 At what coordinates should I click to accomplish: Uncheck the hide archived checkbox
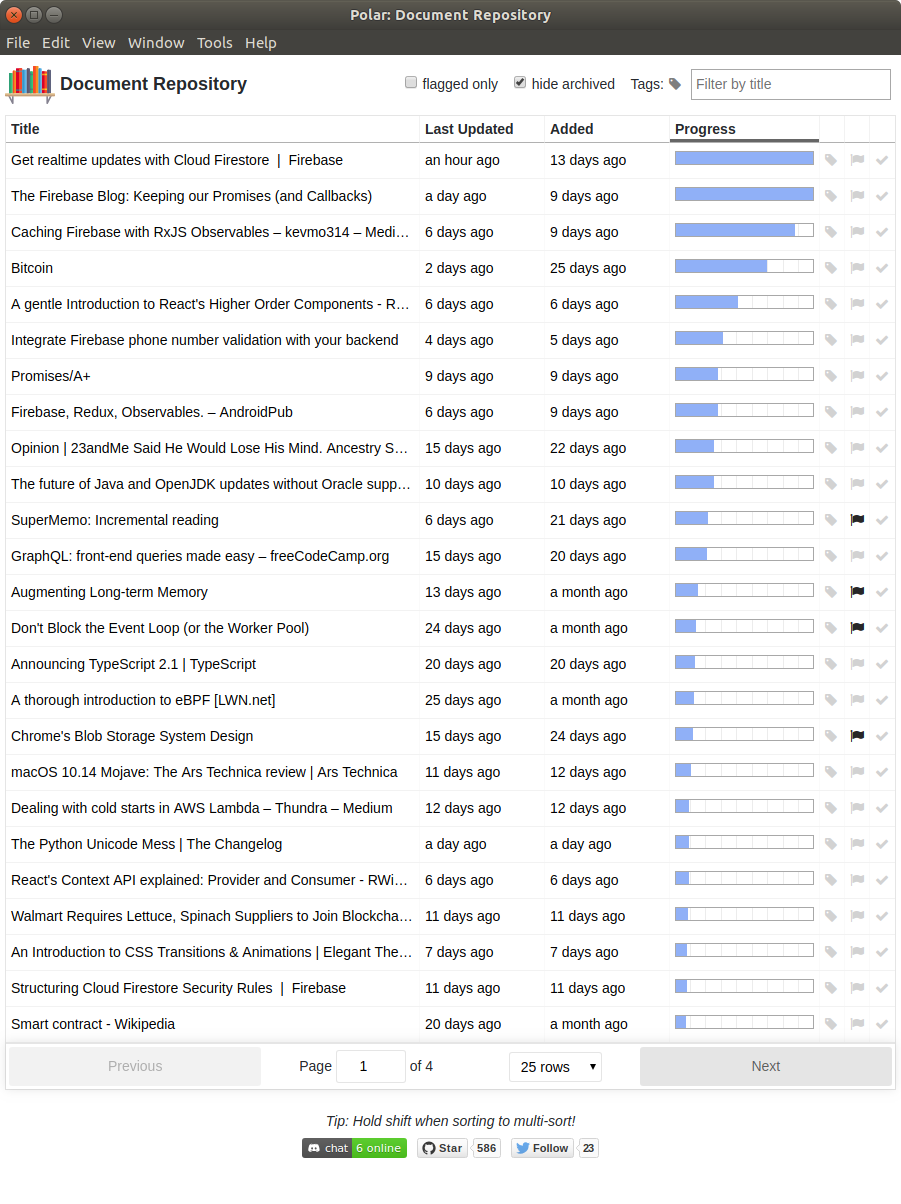click(x=520, y=83)
